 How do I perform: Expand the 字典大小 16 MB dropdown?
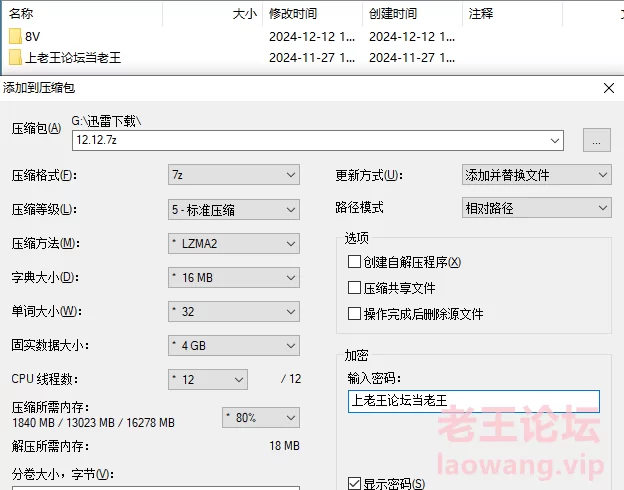234,277
